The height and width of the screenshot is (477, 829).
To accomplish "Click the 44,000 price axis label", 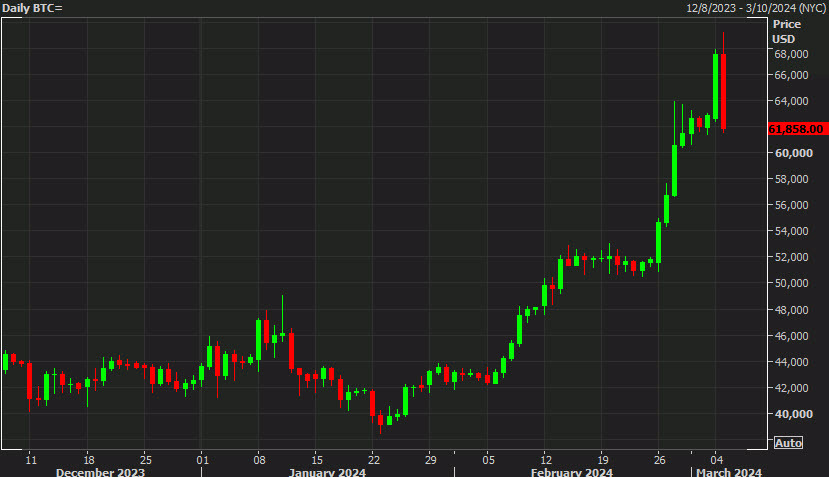I will pyautogui.click(x=791, y=362).
